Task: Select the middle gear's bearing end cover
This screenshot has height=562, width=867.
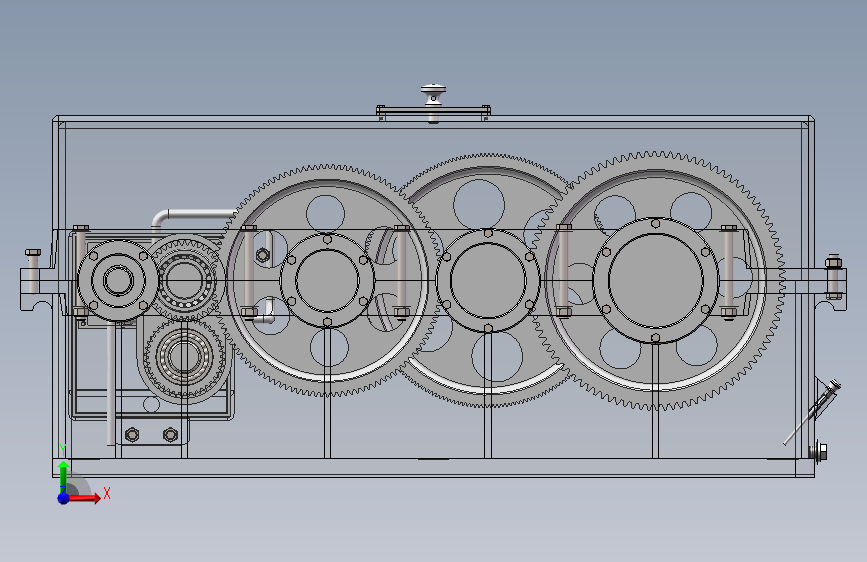Action: (x=488, y=280)
